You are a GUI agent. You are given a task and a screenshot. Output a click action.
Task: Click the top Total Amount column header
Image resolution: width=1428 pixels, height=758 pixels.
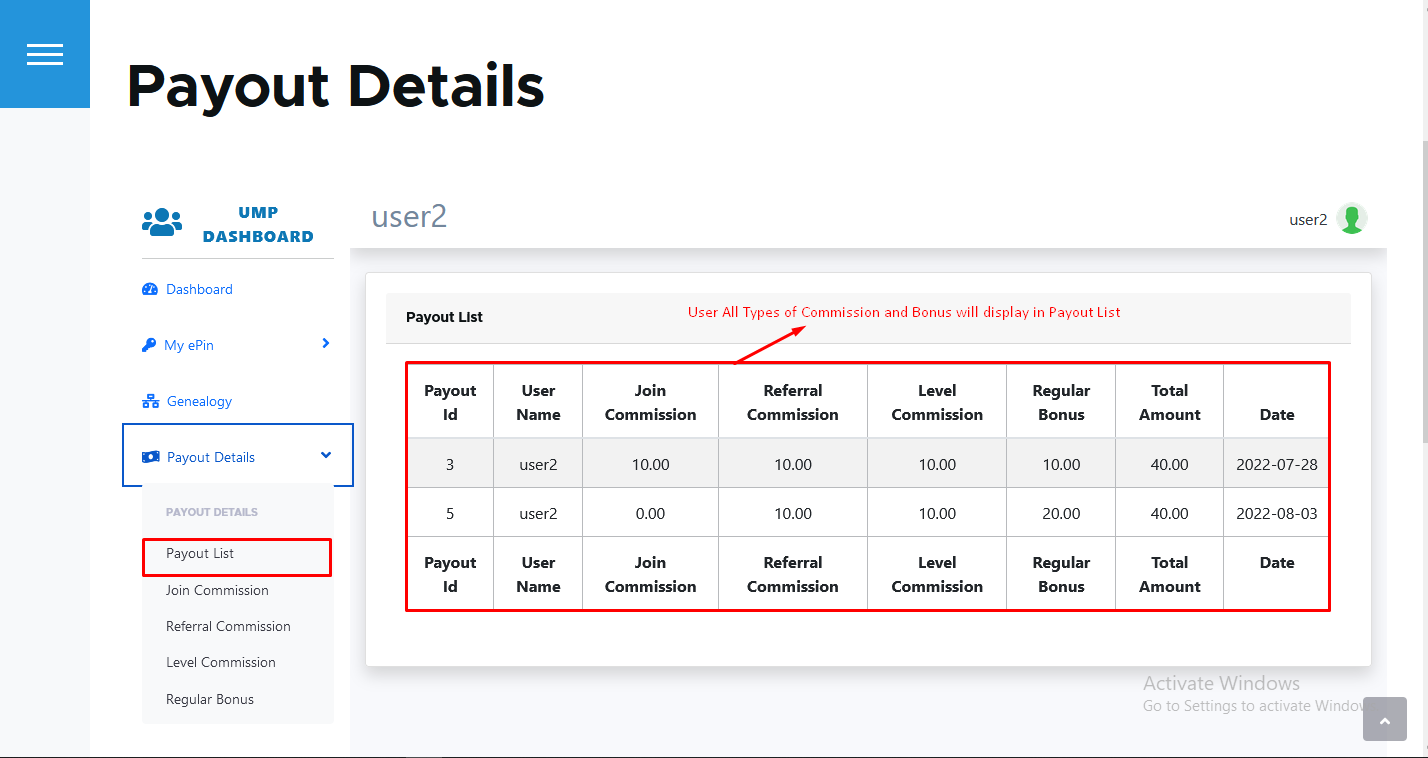point(1169,402)
